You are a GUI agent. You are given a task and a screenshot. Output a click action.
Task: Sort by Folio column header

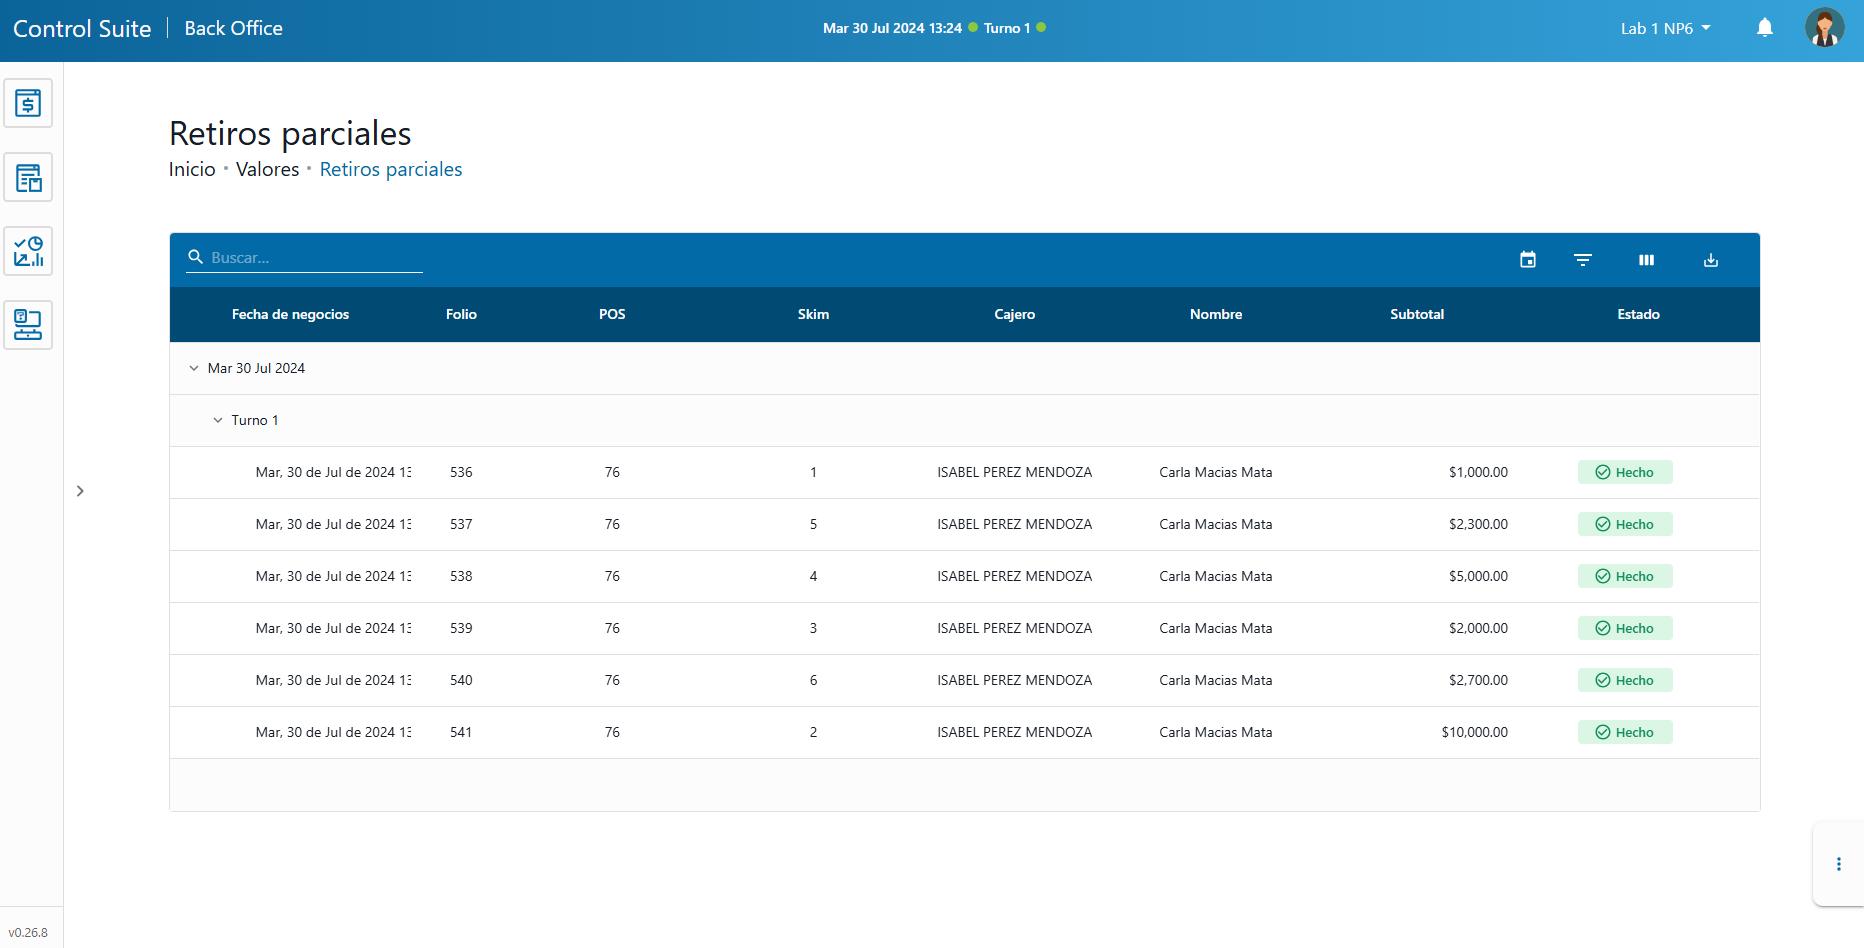pos(461,314)
